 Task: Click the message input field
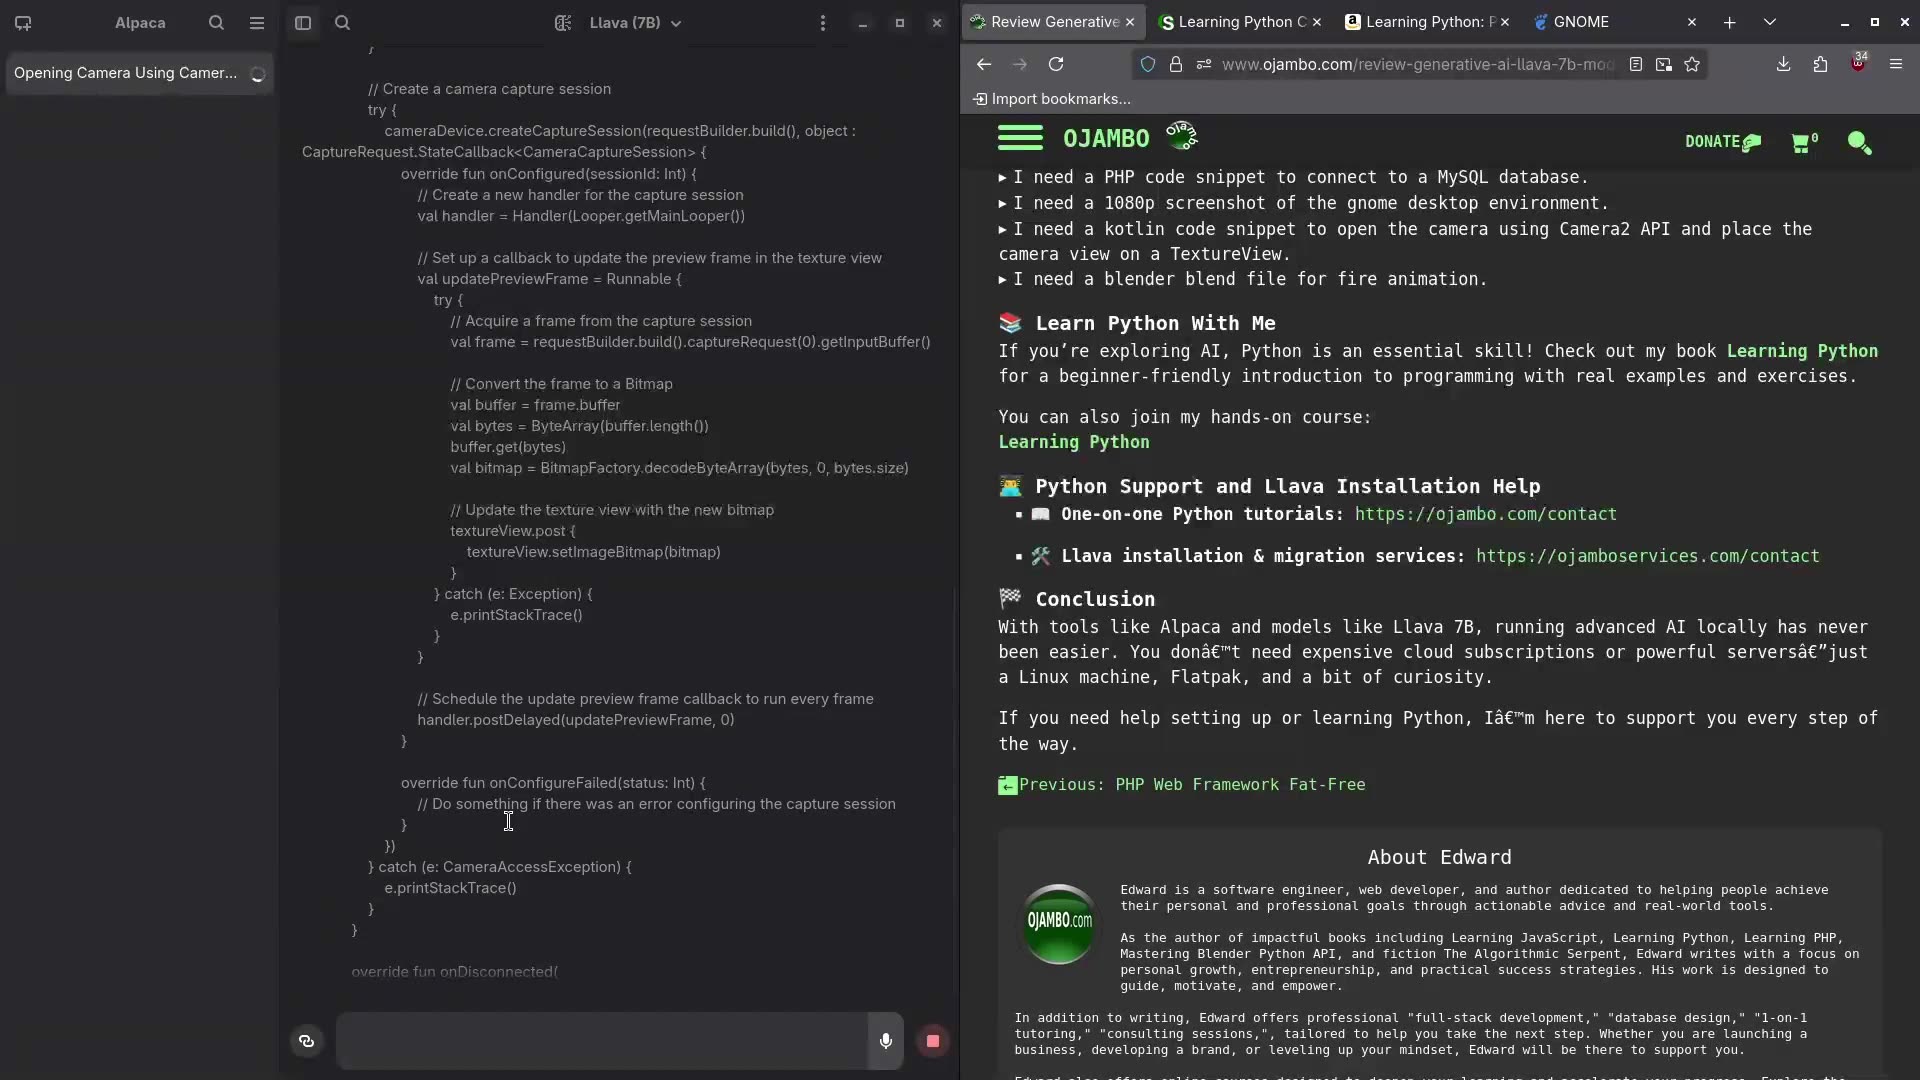(600, 1041)
